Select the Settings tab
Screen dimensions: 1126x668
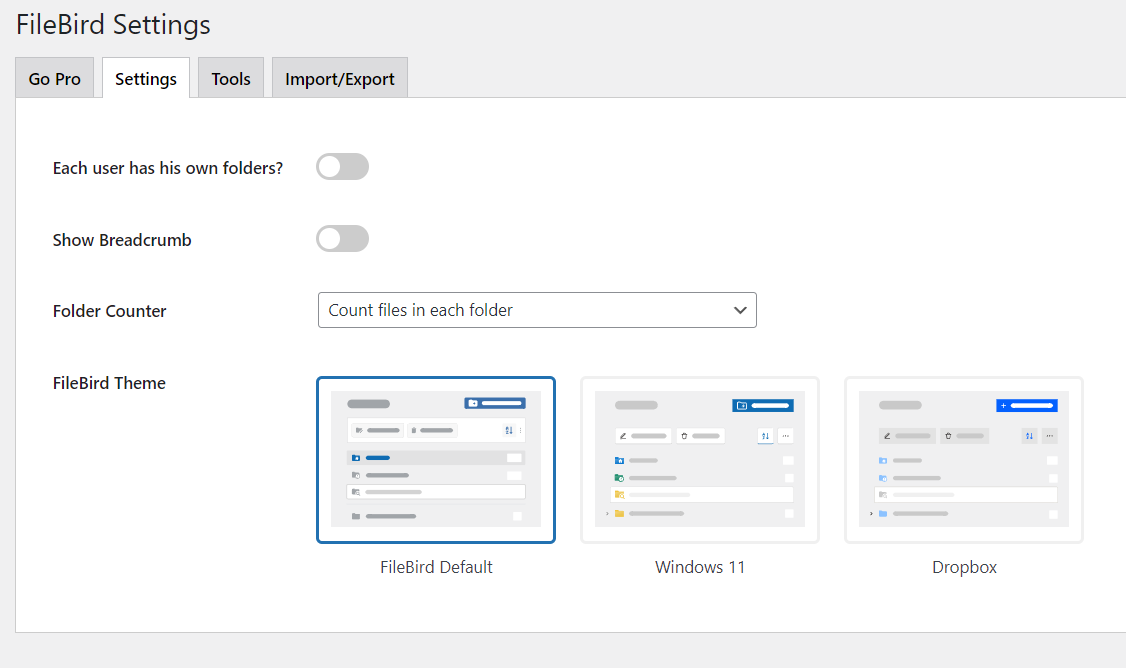click(x=145, y=77)
